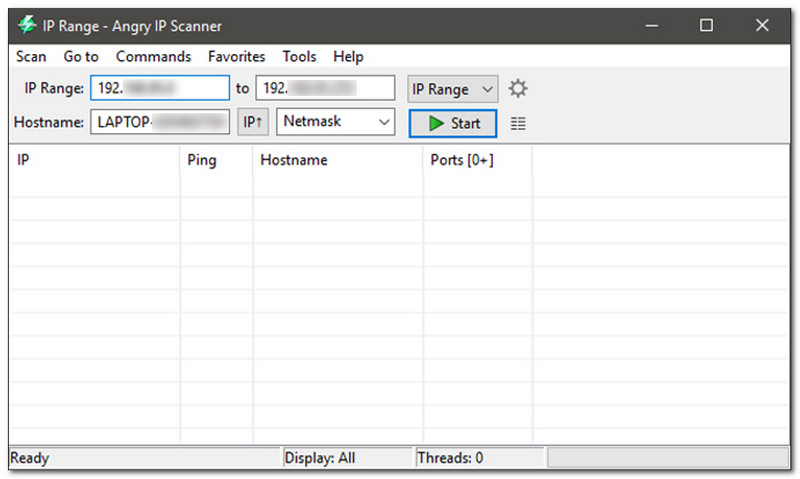
Task: Open the IP Range feeder dropdown
Action: pos(453,89)
